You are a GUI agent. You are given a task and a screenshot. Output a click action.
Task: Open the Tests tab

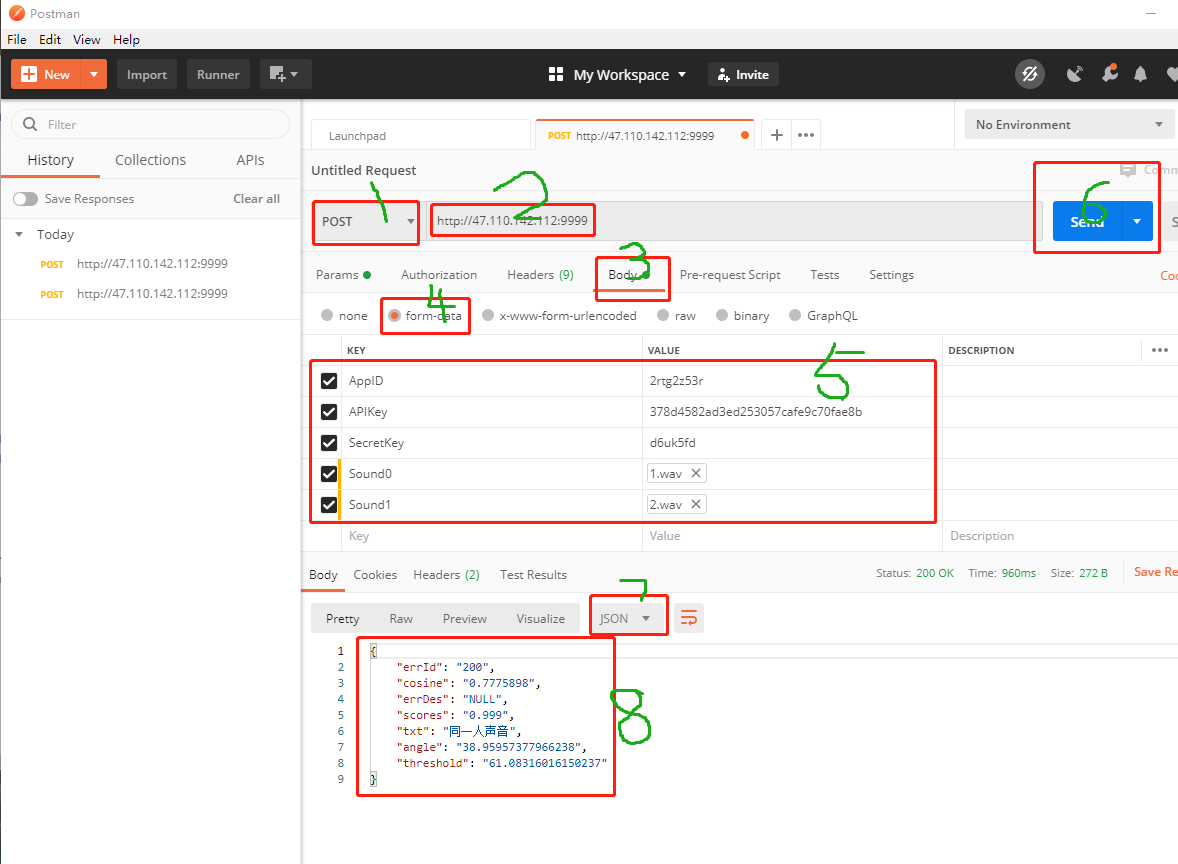(x=824, y=275)
